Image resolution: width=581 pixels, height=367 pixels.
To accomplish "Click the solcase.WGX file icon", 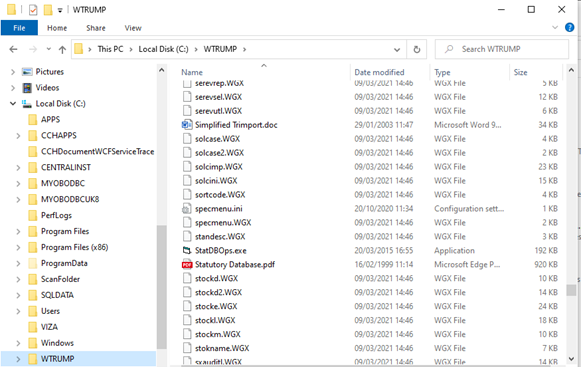I will coord(187,139).
